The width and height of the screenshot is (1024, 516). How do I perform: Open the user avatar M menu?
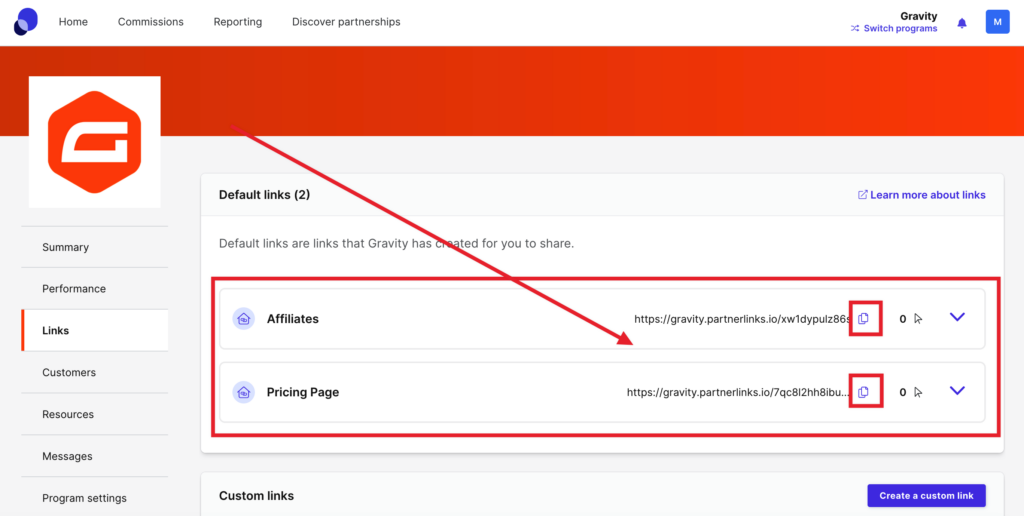tap(997, 22)
